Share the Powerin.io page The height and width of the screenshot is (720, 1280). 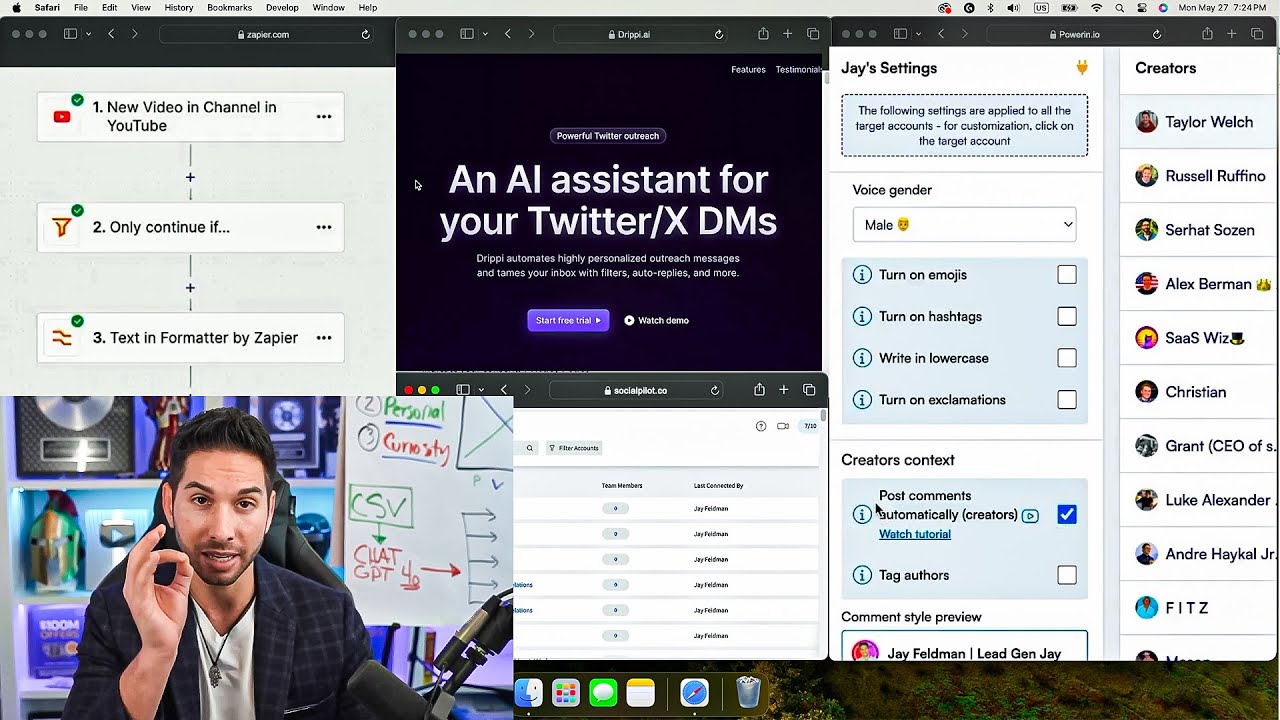1207,34
